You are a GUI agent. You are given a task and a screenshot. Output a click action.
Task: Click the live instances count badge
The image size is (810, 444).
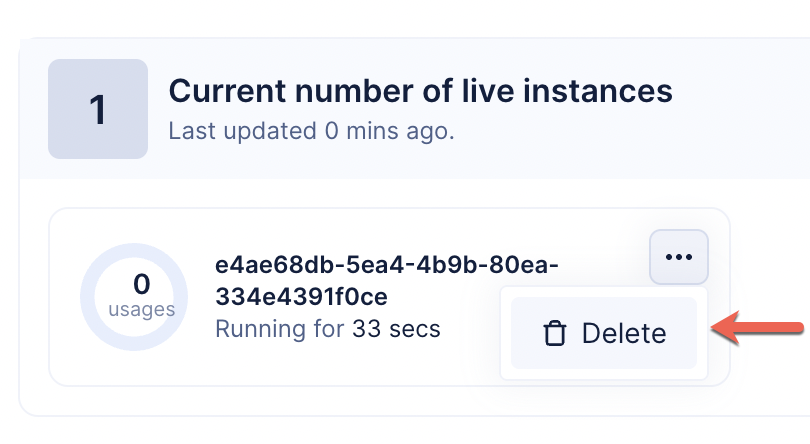[x=98, y=109]
